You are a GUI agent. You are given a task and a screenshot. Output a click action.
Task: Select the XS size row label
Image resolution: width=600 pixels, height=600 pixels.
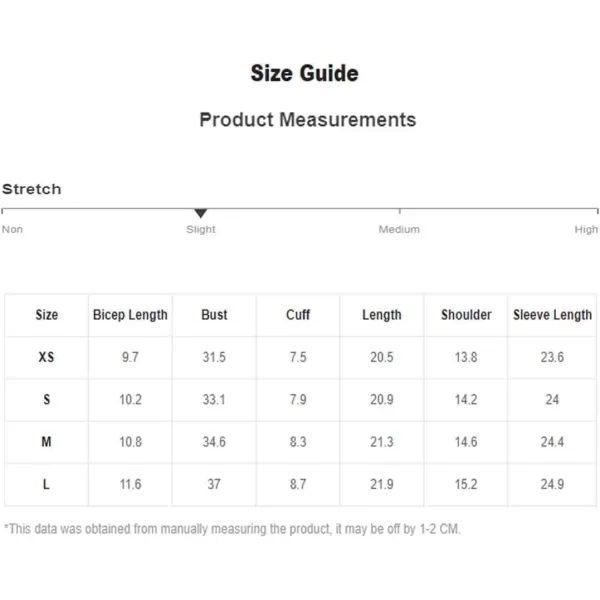[46, 357]
